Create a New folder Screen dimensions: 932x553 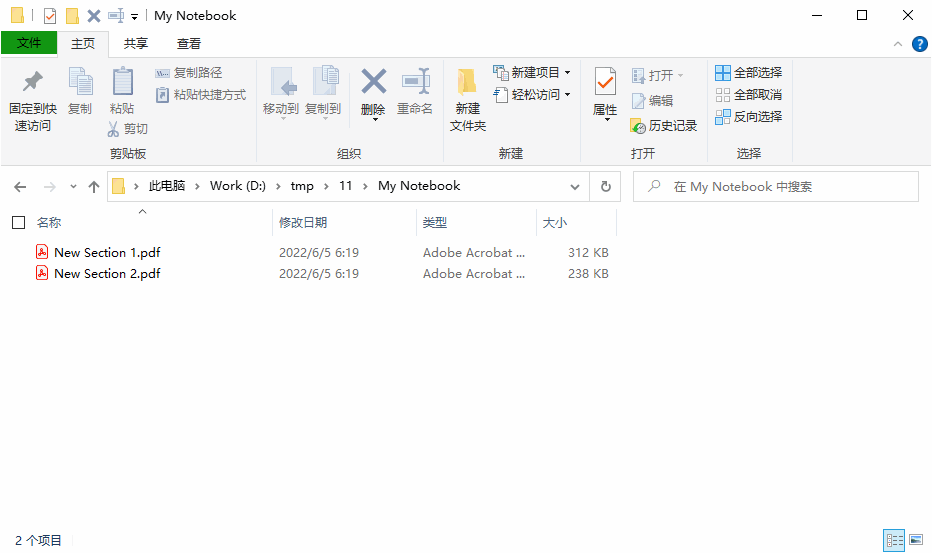tap(468, 99)
